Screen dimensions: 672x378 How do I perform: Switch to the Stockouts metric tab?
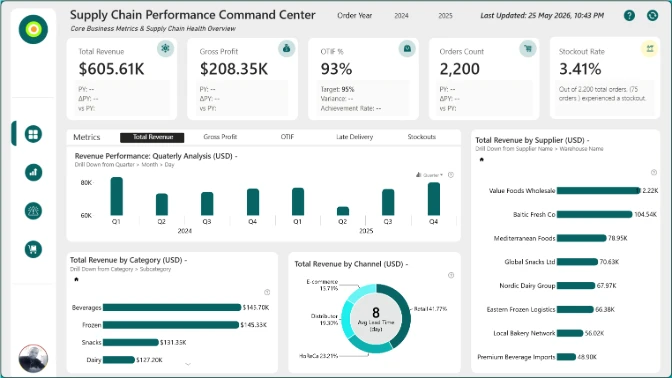click(x=421, y=137)
